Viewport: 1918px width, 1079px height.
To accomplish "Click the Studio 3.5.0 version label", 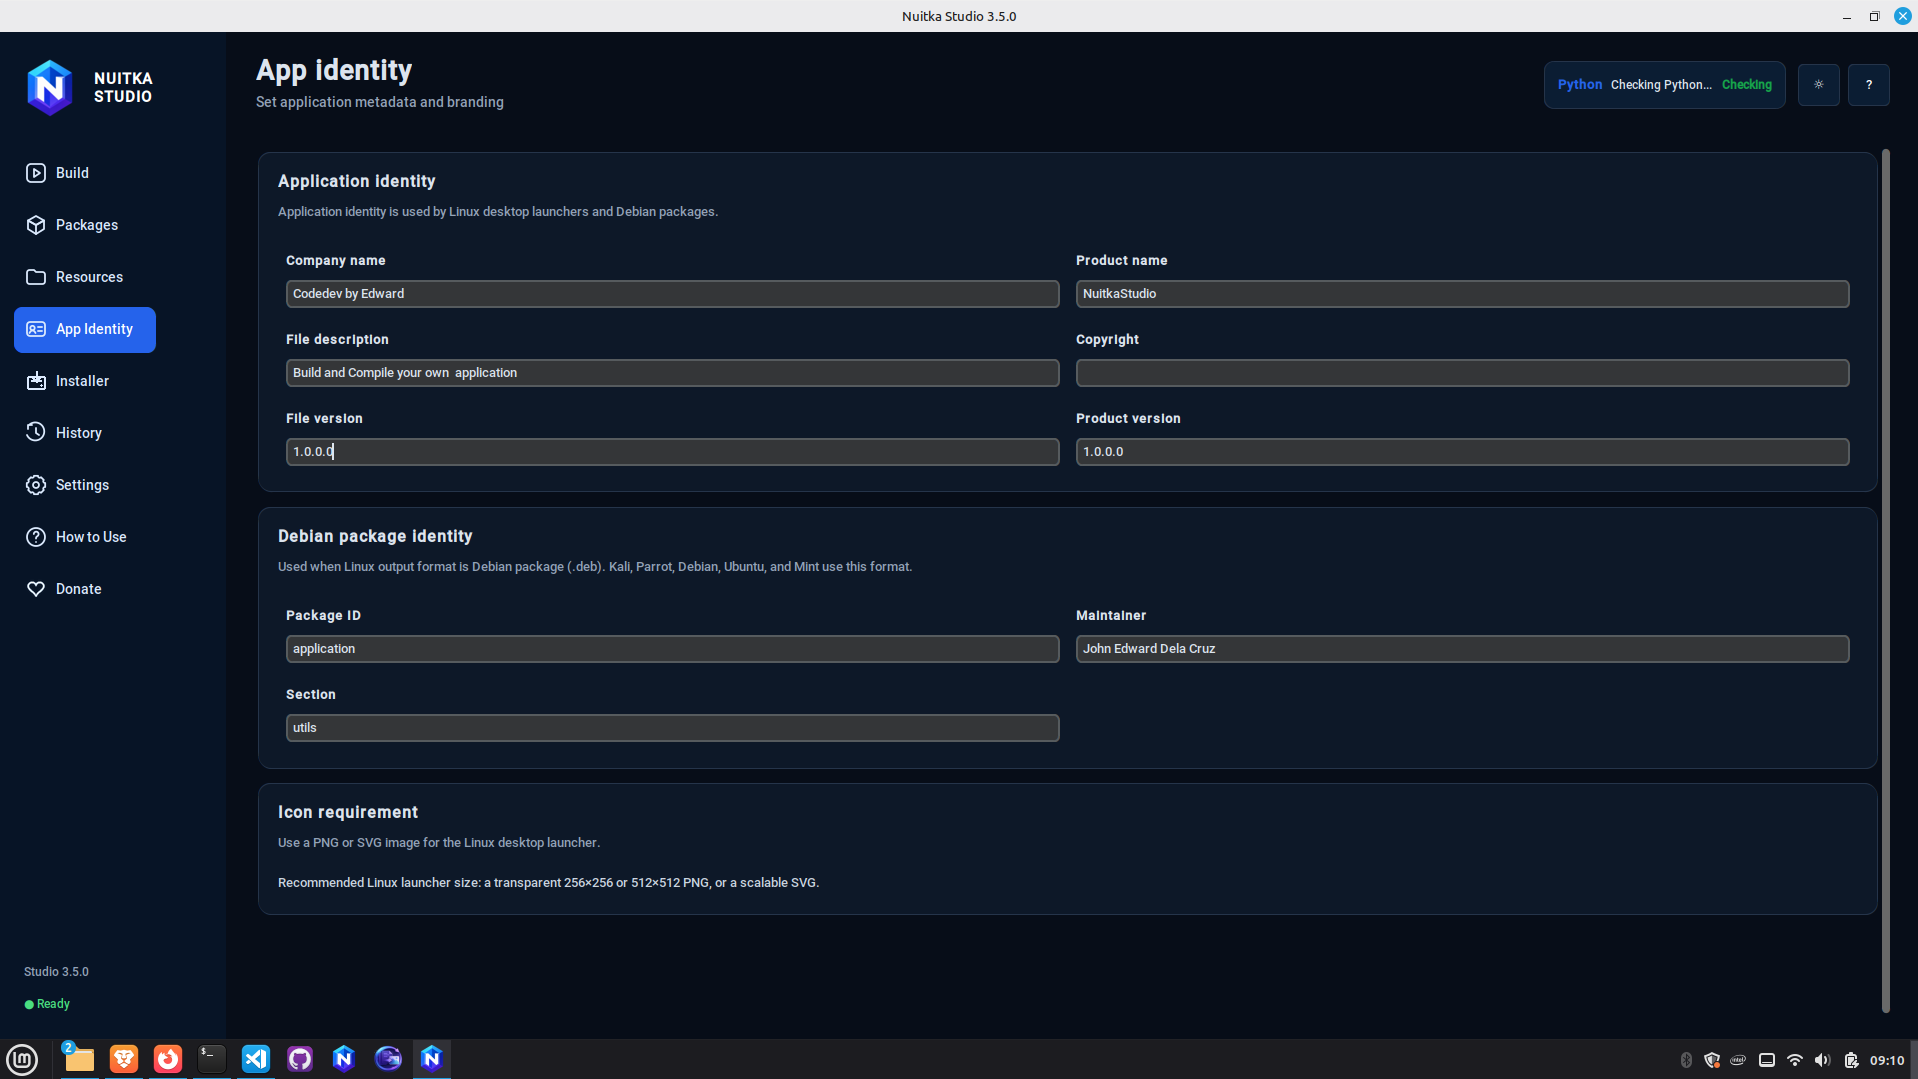I will pyautogui.click(x=56, y=972).
